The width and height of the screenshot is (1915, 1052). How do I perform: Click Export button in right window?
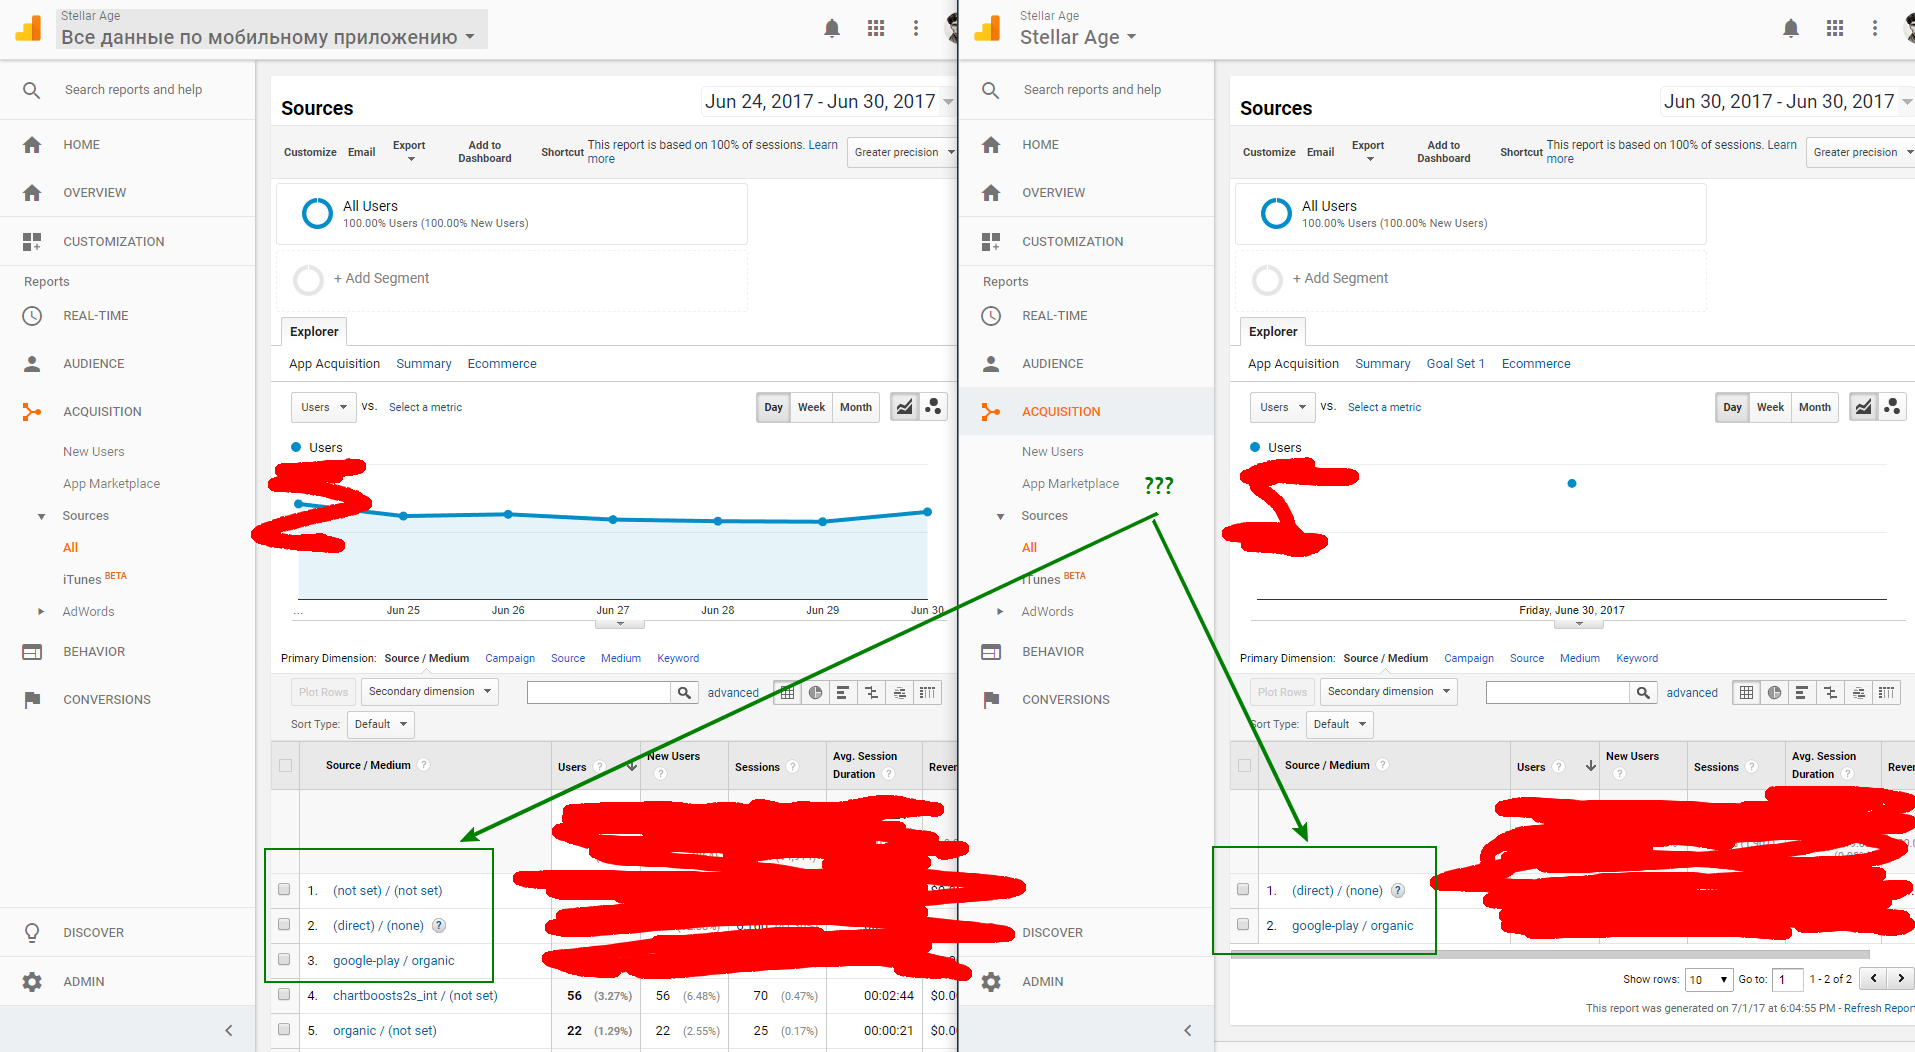1368,151
